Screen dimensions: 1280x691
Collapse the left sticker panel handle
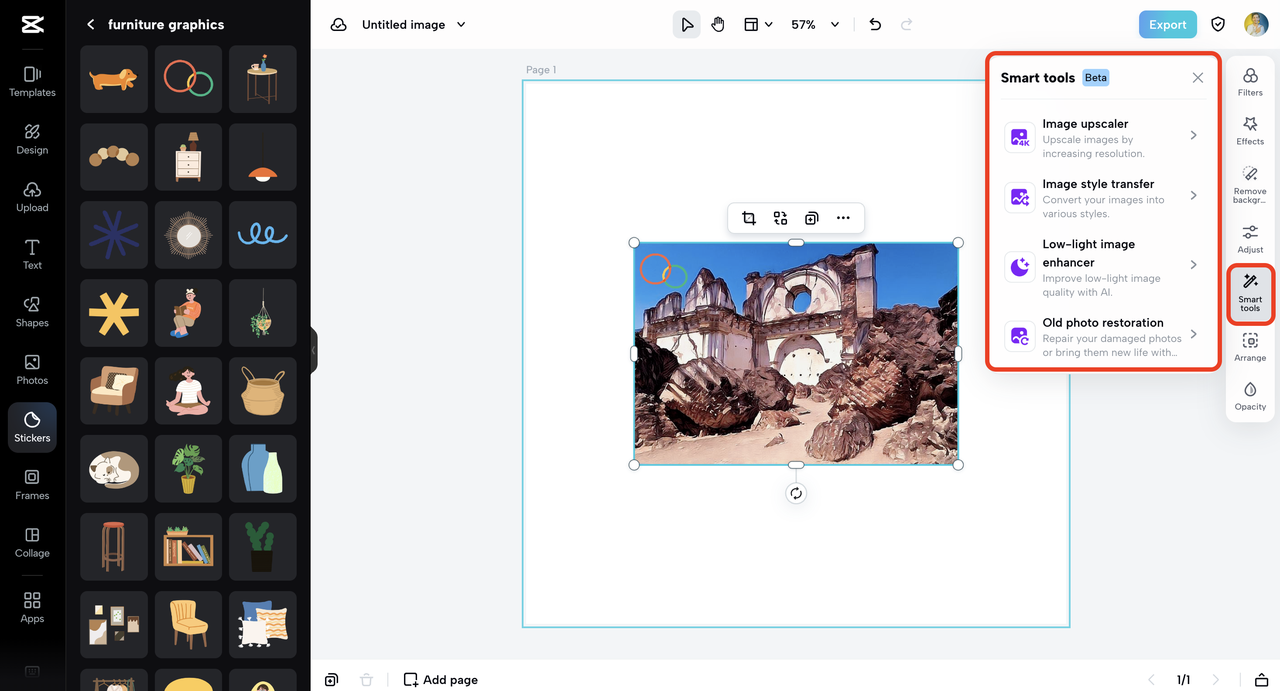coord(313,350)
